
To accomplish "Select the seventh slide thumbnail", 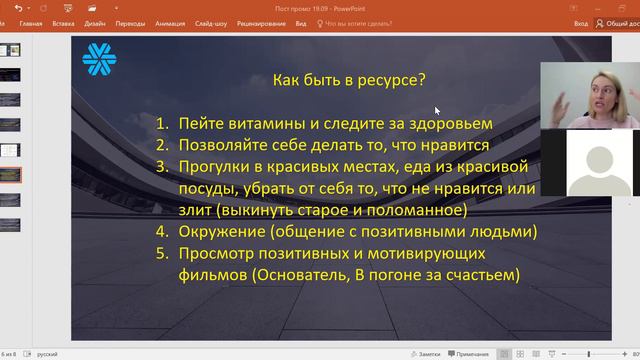I will (x=10, y=200).
